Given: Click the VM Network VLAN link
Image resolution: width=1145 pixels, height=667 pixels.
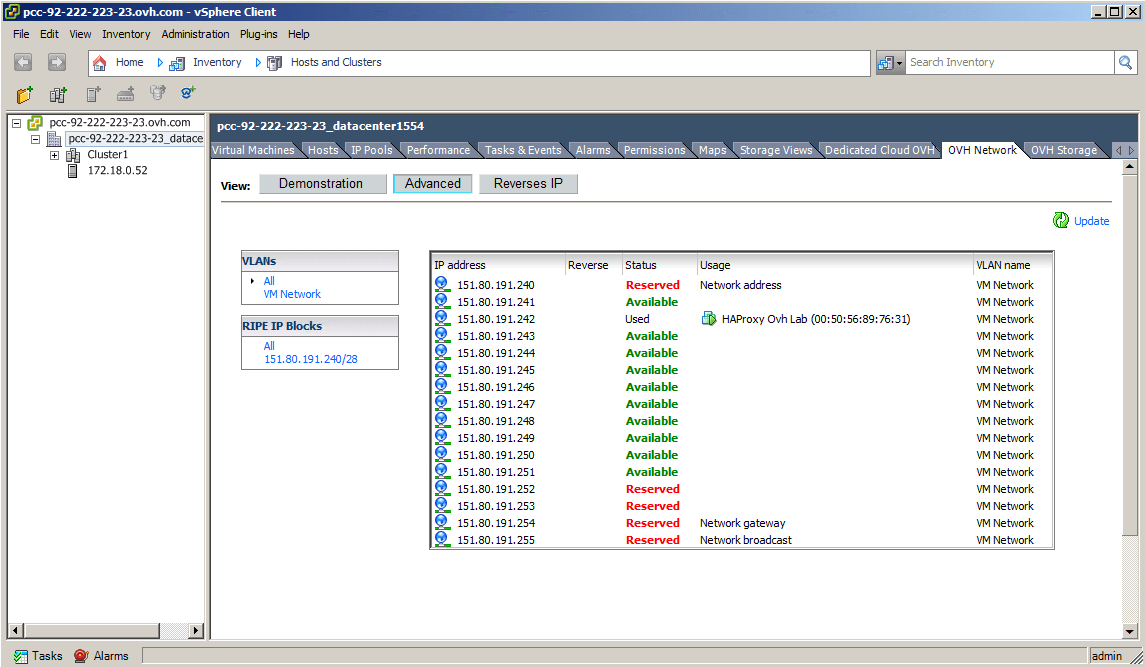Looking at the screenshot, I should 292,294.
